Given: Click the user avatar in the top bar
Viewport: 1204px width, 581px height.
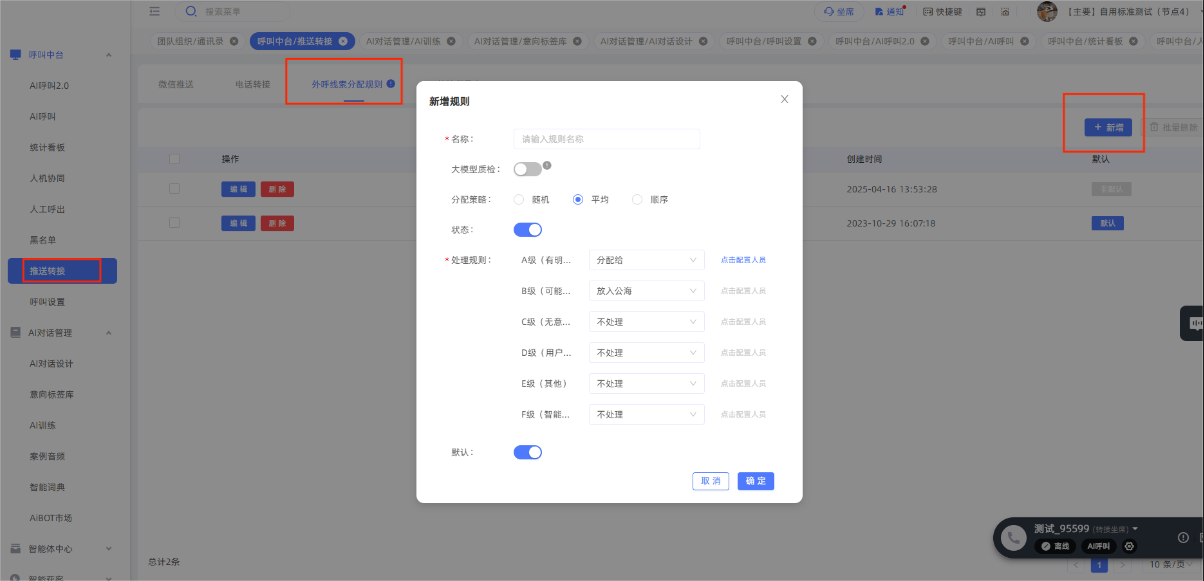Looking at the screenshot, I should (1047, 11).
